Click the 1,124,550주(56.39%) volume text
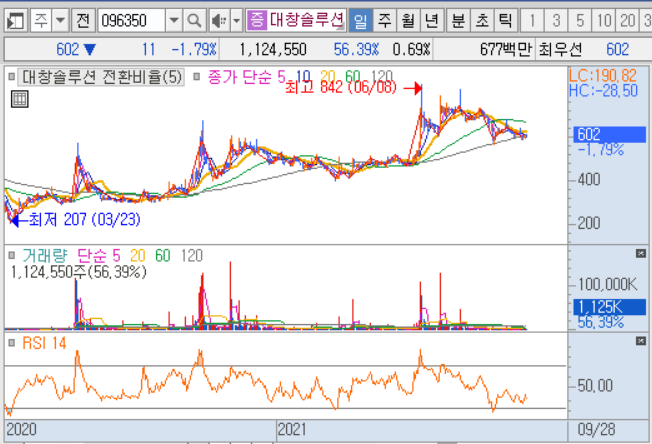The height and width of the screenshot is (444, 652). point(79,272)
